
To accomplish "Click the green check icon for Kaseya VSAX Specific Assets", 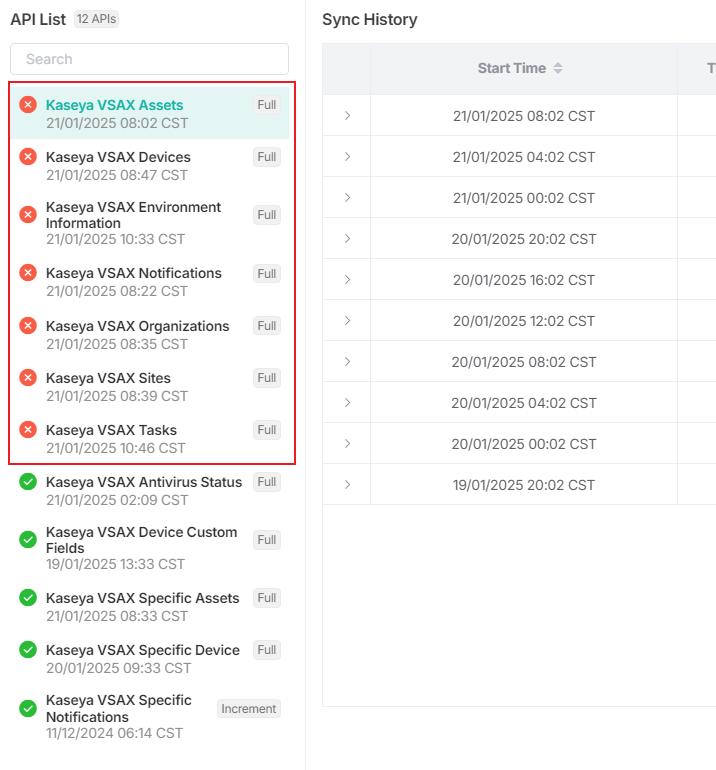I will (28, 598).
